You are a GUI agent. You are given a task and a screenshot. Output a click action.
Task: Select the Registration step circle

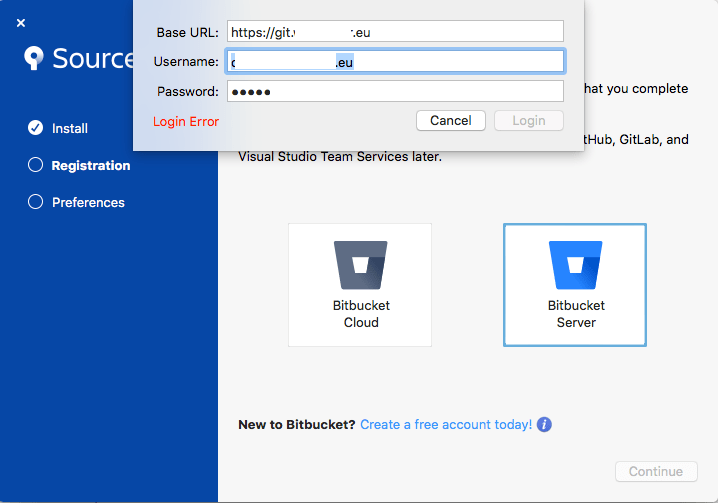pyautogui.click(x=35, y=165)
